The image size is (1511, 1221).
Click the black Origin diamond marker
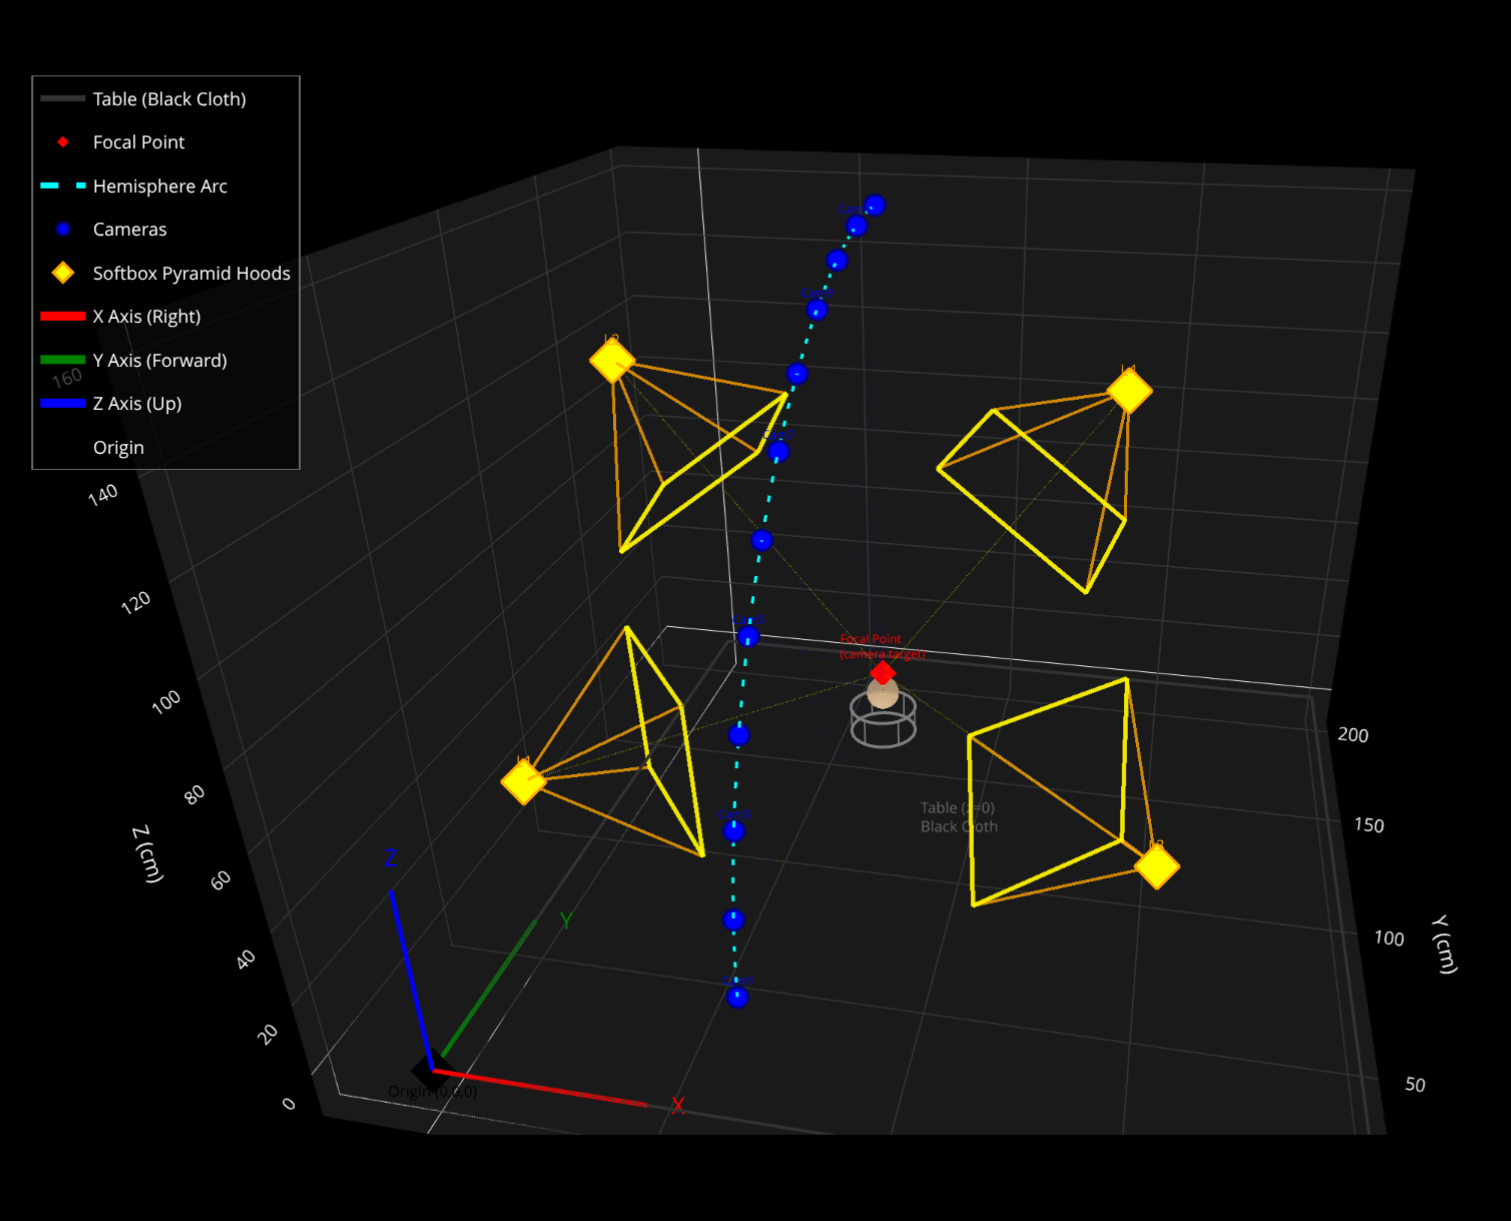coord(432,1071)
